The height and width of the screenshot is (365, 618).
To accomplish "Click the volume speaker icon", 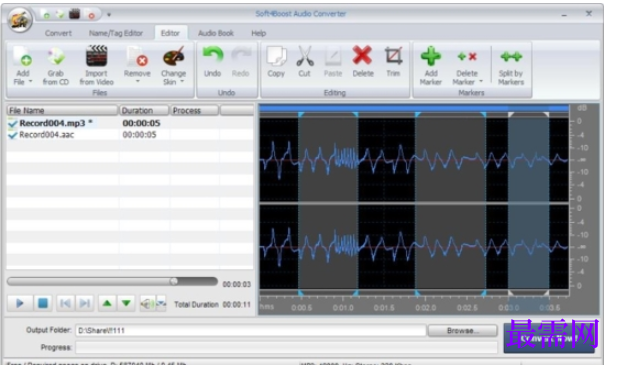I will tap(148, 304).
